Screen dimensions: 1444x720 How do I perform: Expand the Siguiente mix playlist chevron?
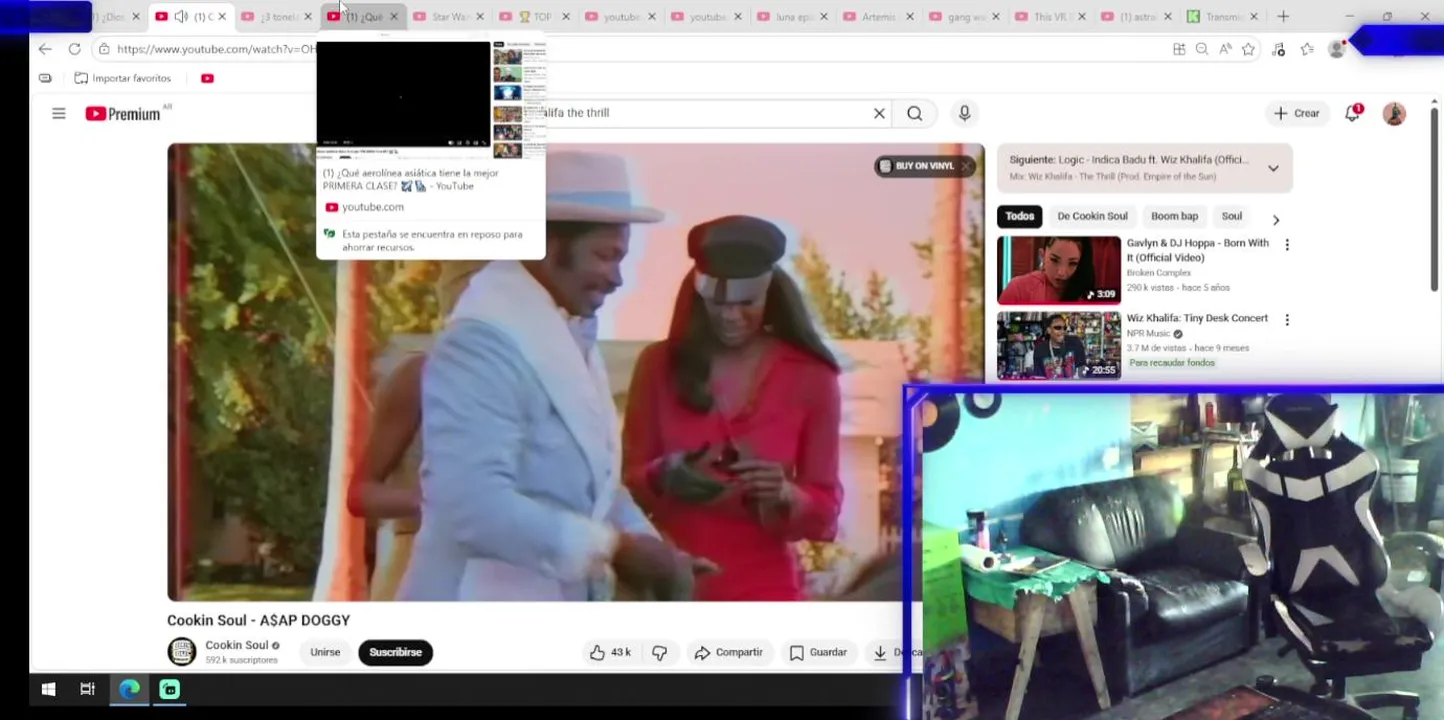[x=1273, y=168]
